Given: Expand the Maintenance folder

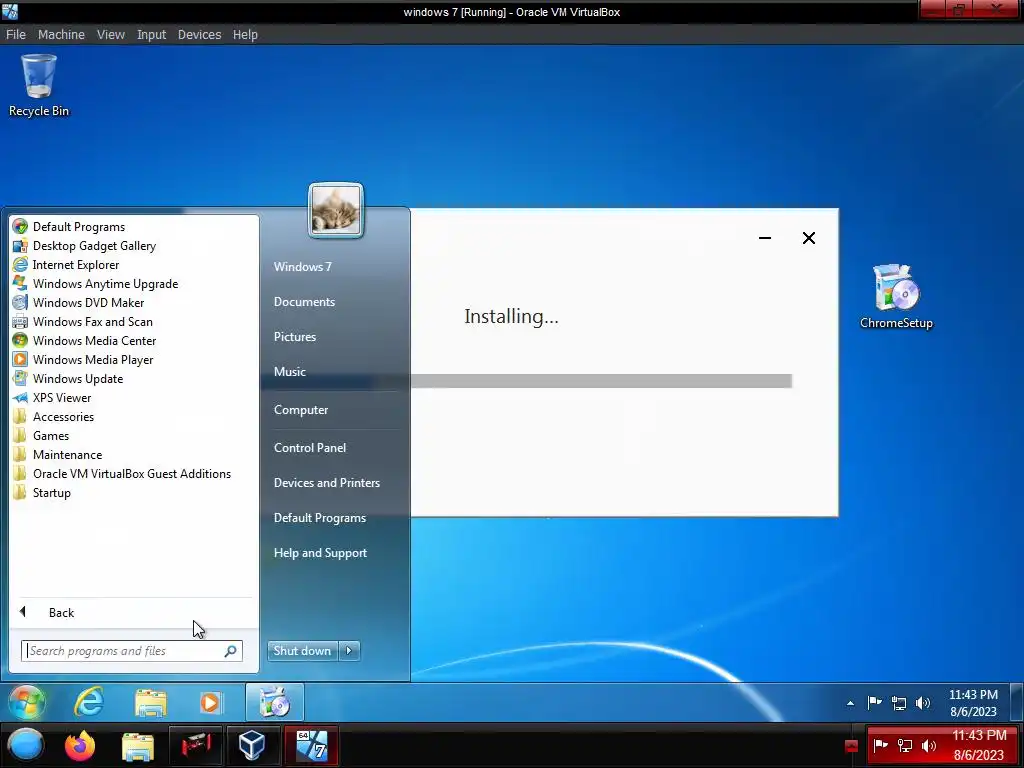Looking at the screenshot, I should tap(67, 454).
